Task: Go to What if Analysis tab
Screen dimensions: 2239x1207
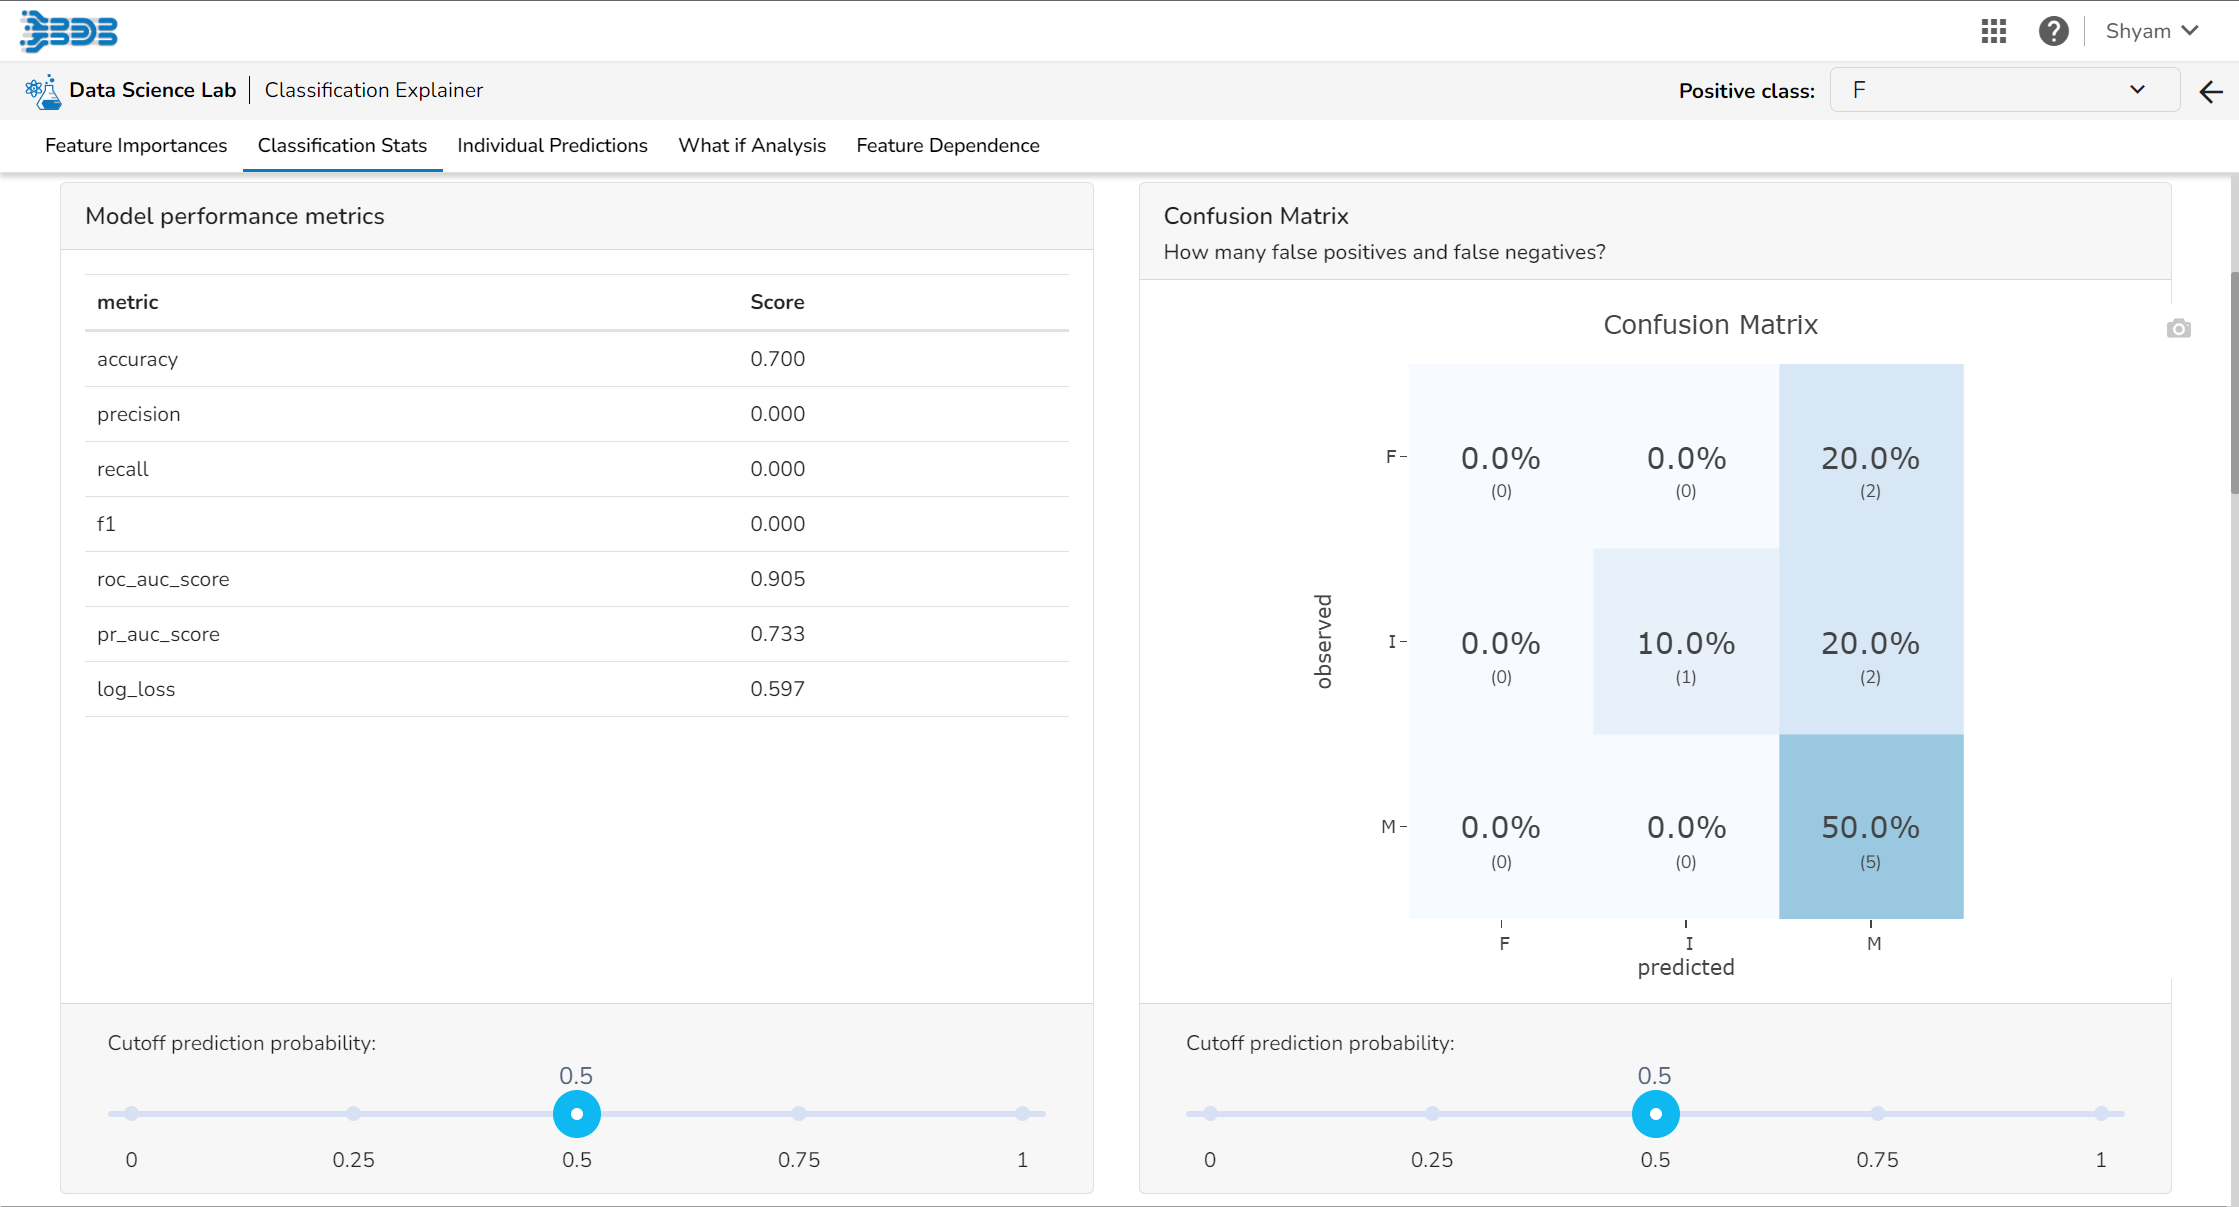Action: click(752, 146)
